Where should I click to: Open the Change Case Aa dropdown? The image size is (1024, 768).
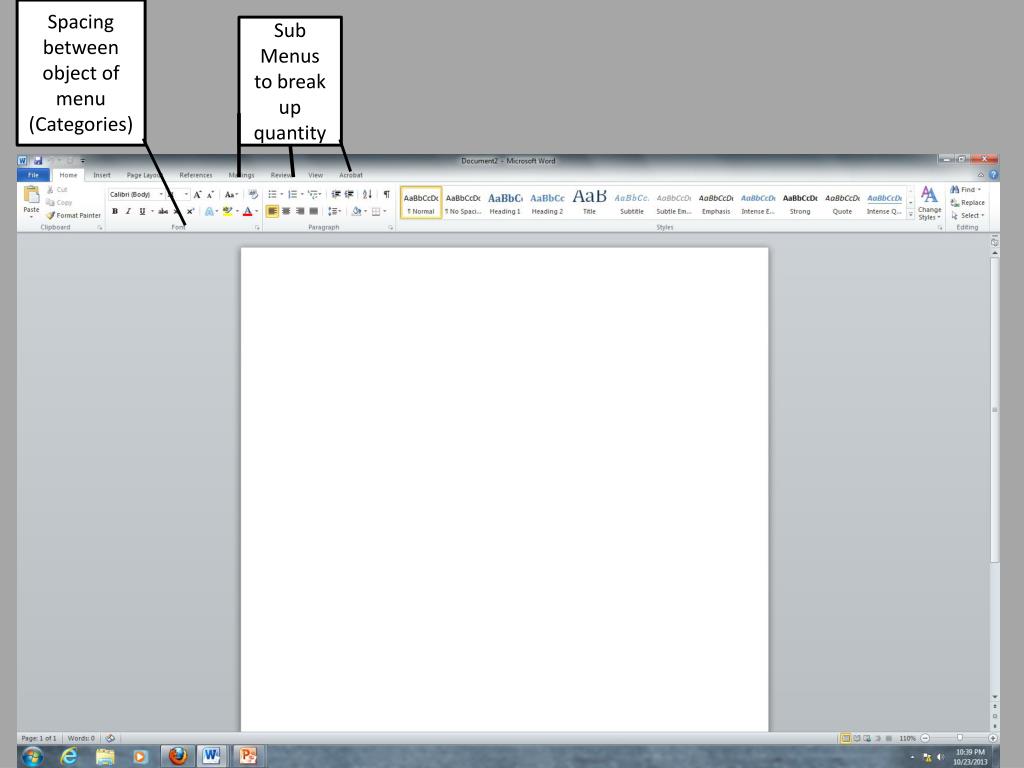(231, 195)
